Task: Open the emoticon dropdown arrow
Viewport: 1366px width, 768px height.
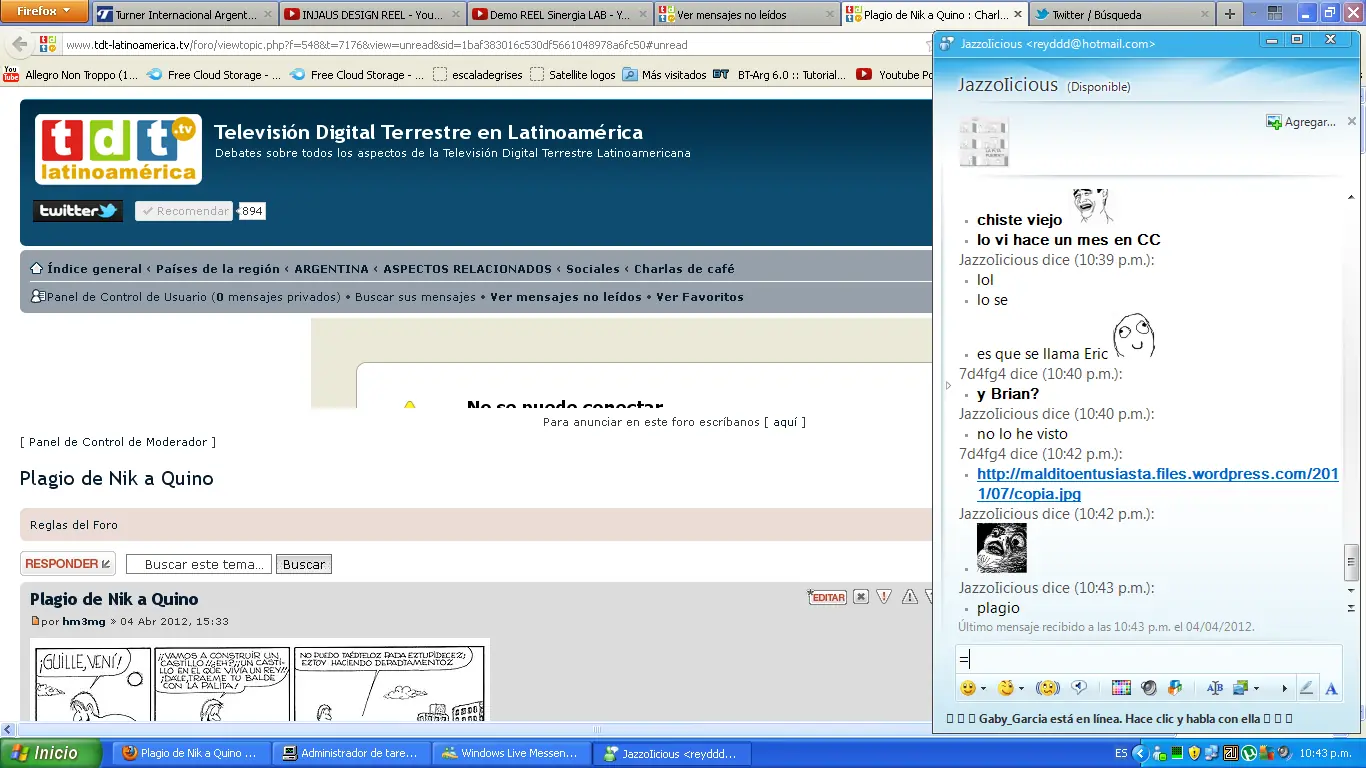Action: 983,689
